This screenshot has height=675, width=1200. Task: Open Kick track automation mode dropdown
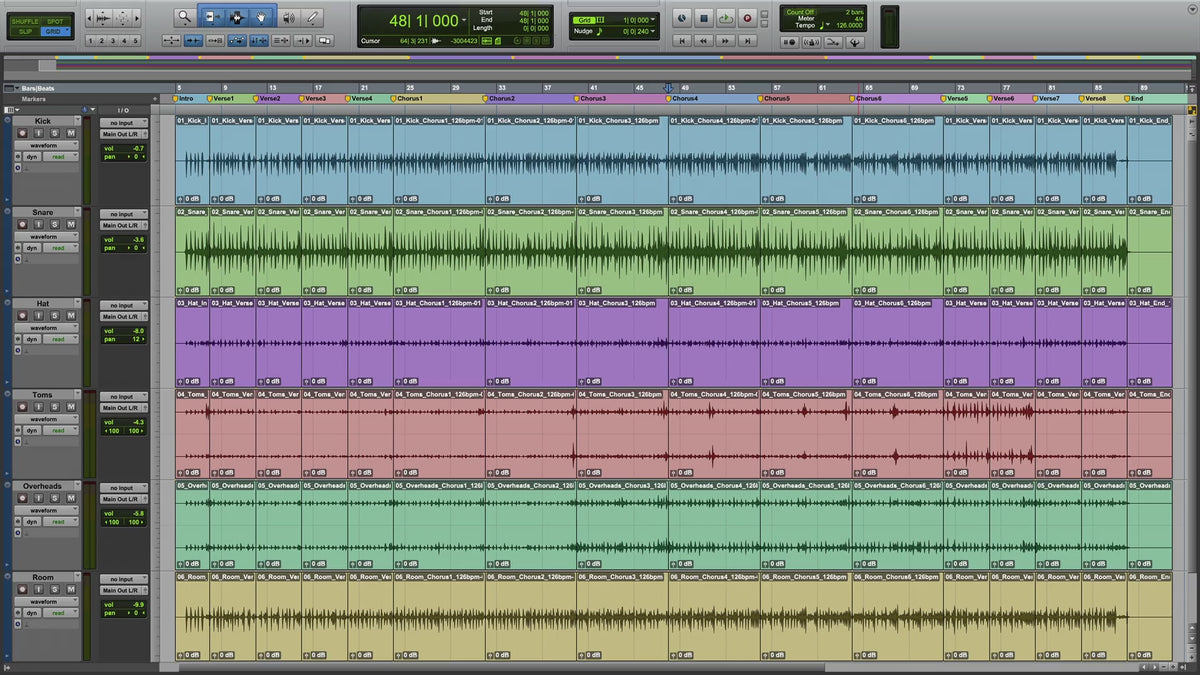(x=58, y=157)
